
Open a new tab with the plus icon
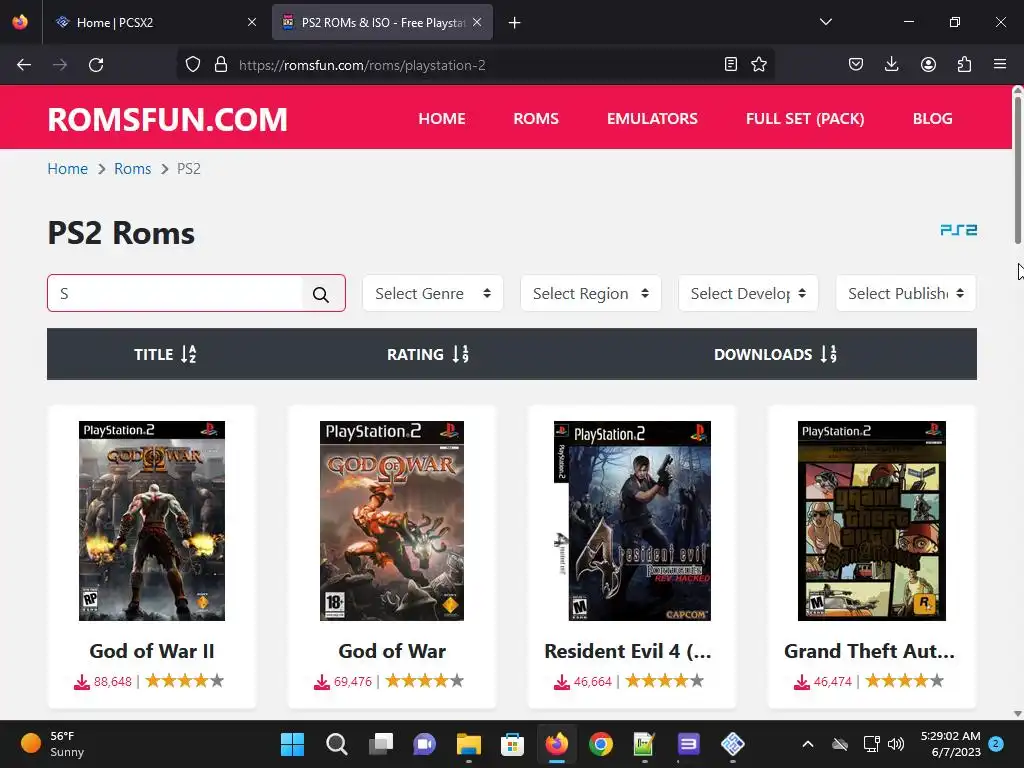tap(515, 23)
